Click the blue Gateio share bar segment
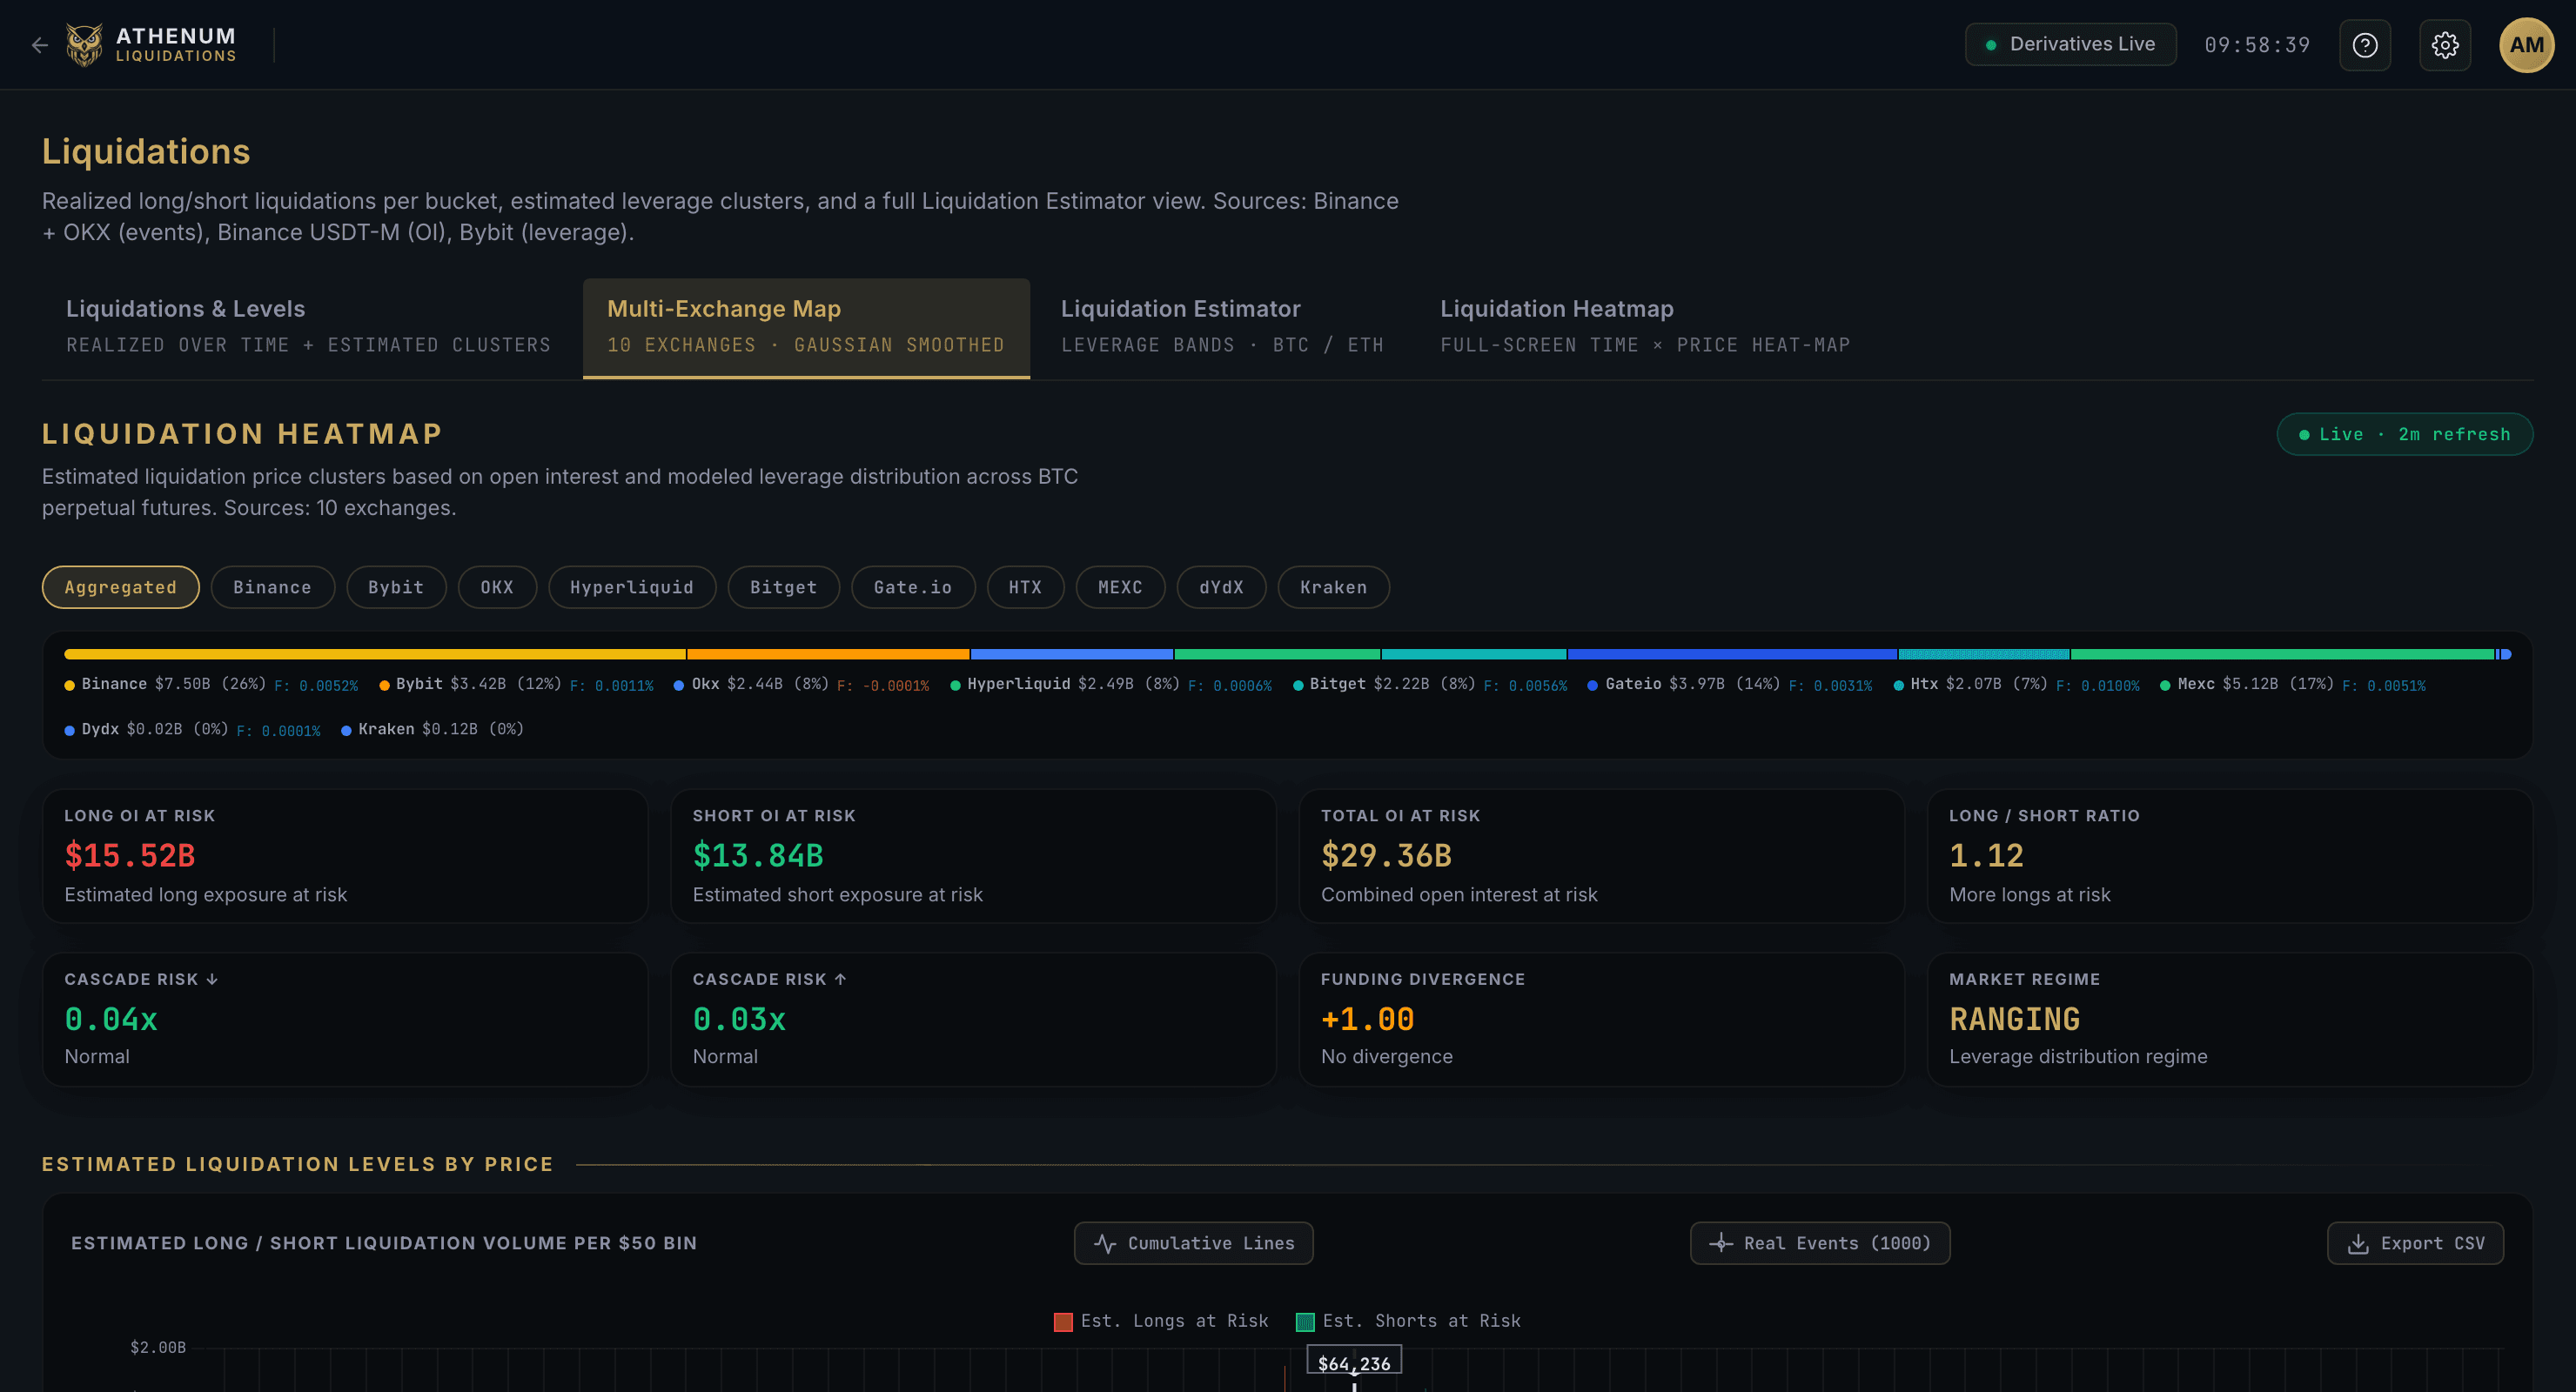The width and height of the screenshot is (2576, 1392). [1732, 654]
